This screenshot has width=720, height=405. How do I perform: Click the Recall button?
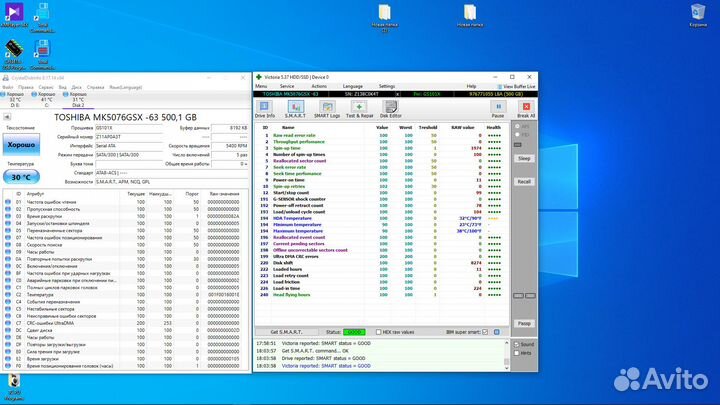point(524,182)
